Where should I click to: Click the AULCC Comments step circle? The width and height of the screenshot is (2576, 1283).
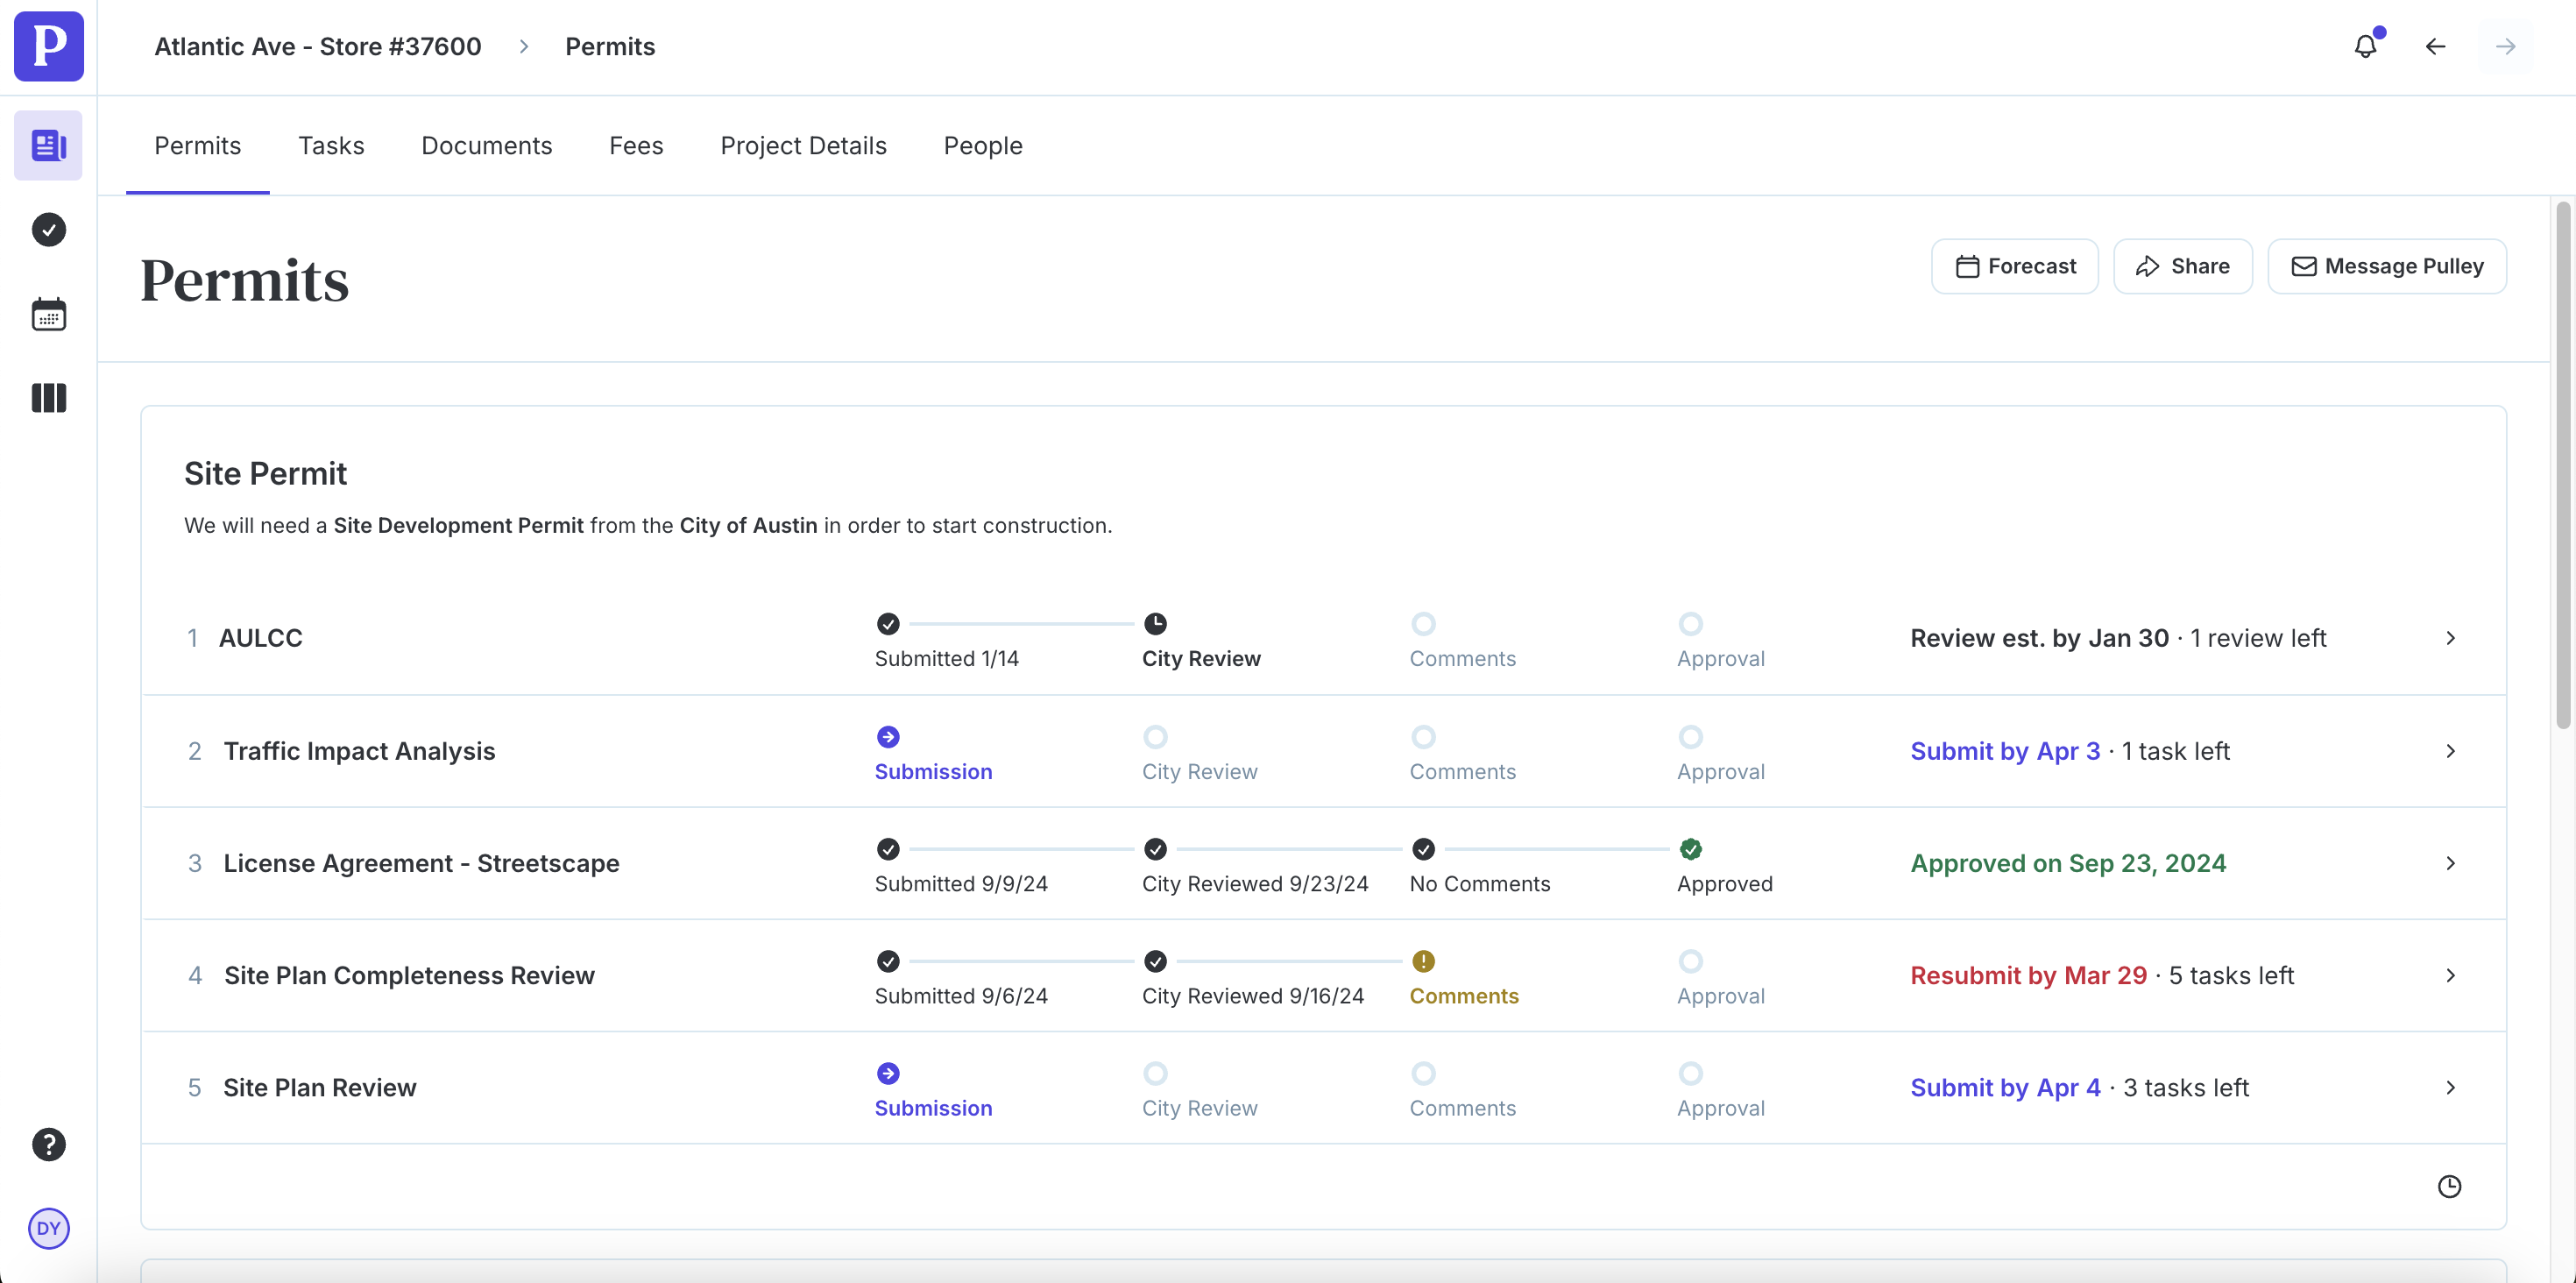(x=1423, y=624)
